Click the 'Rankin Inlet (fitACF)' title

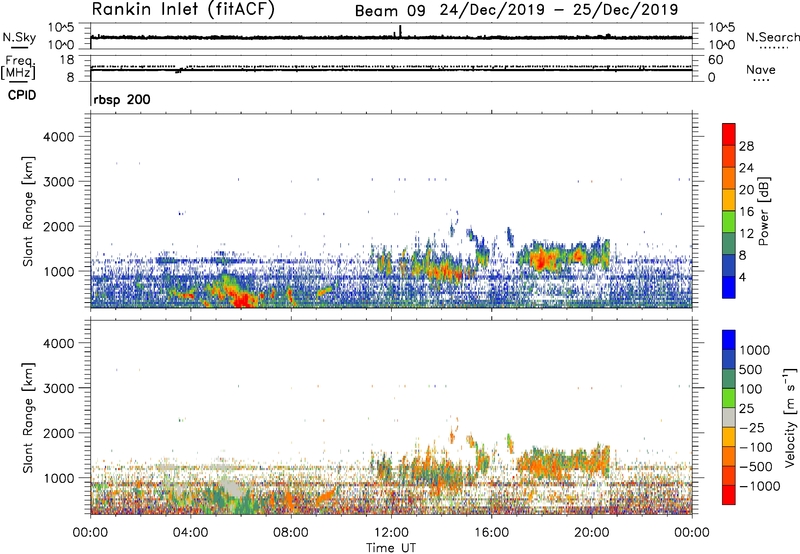(x=183, y=9)
